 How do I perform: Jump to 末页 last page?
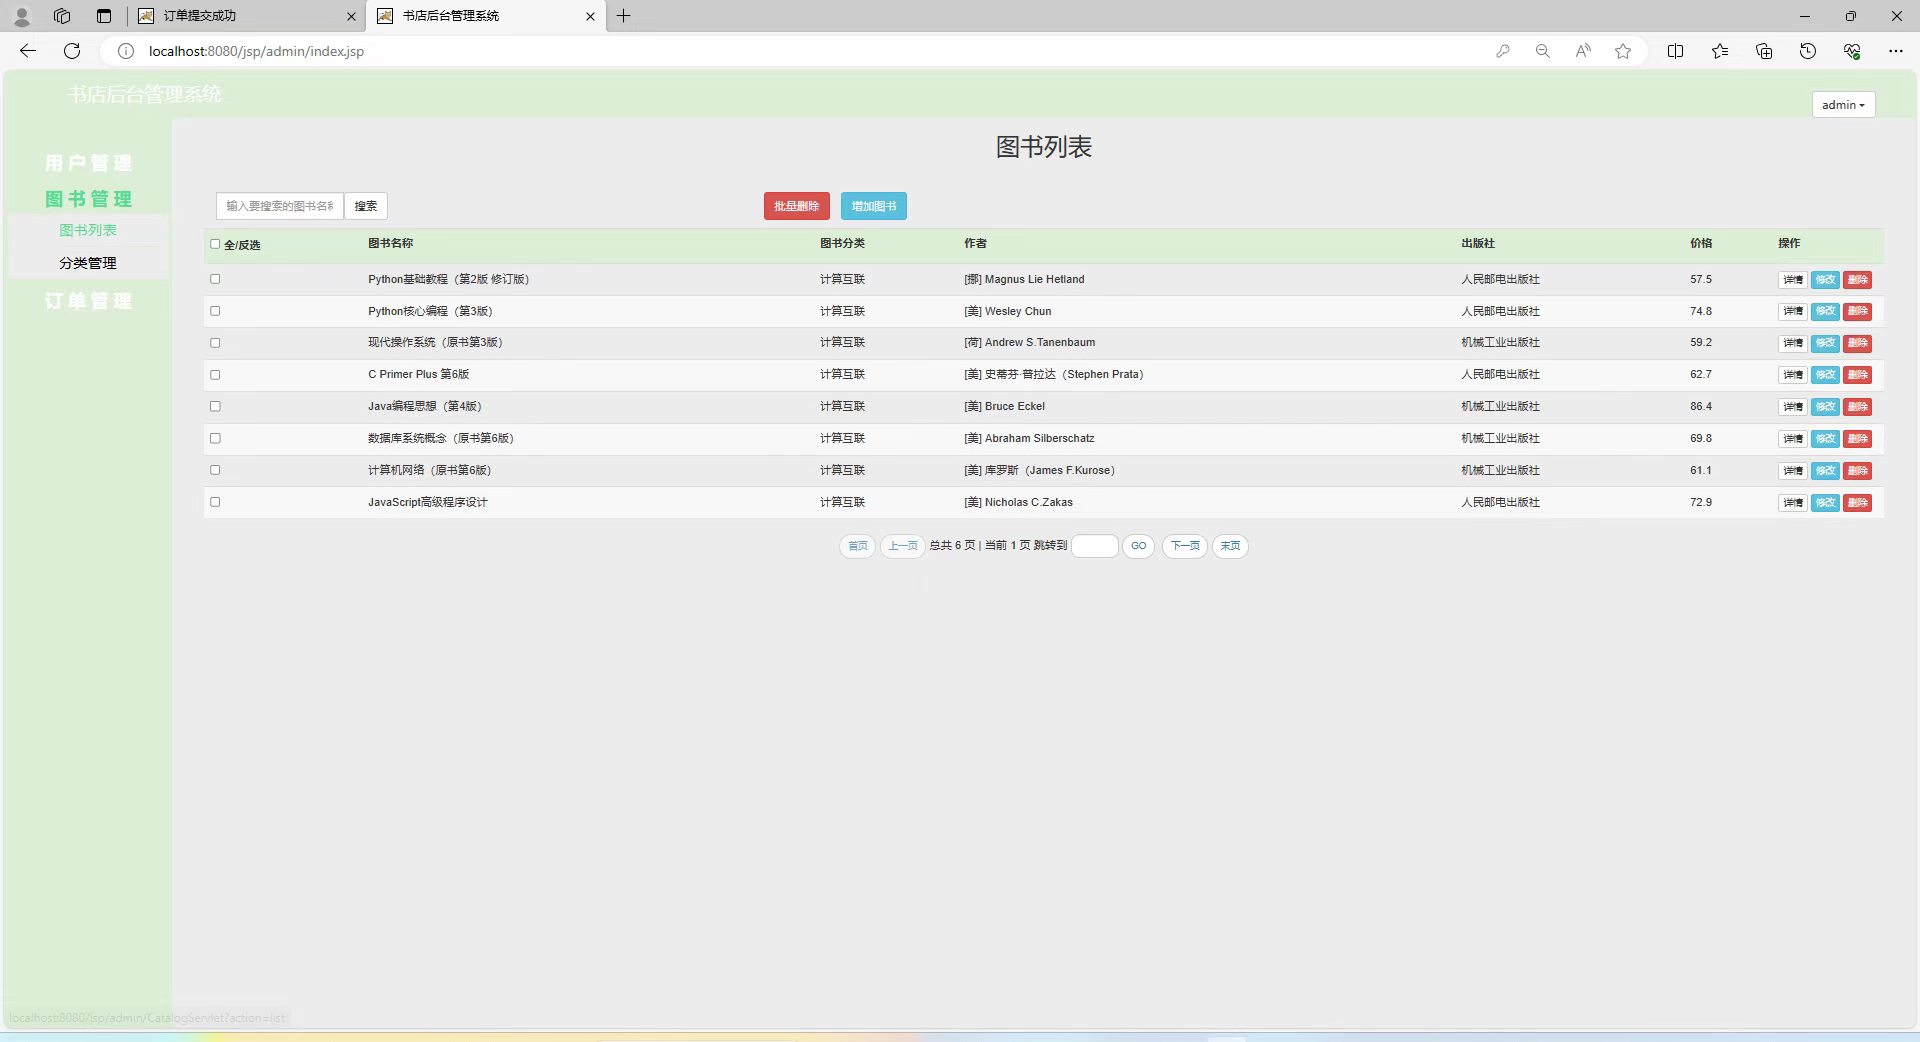1230,546
